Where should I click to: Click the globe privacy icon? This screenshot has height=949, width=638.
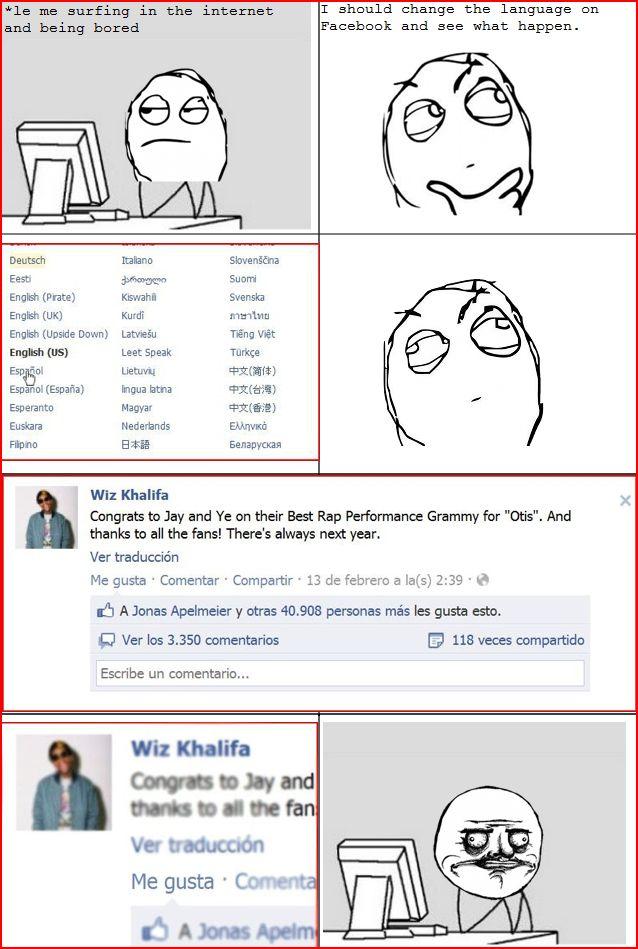(482, 580)
